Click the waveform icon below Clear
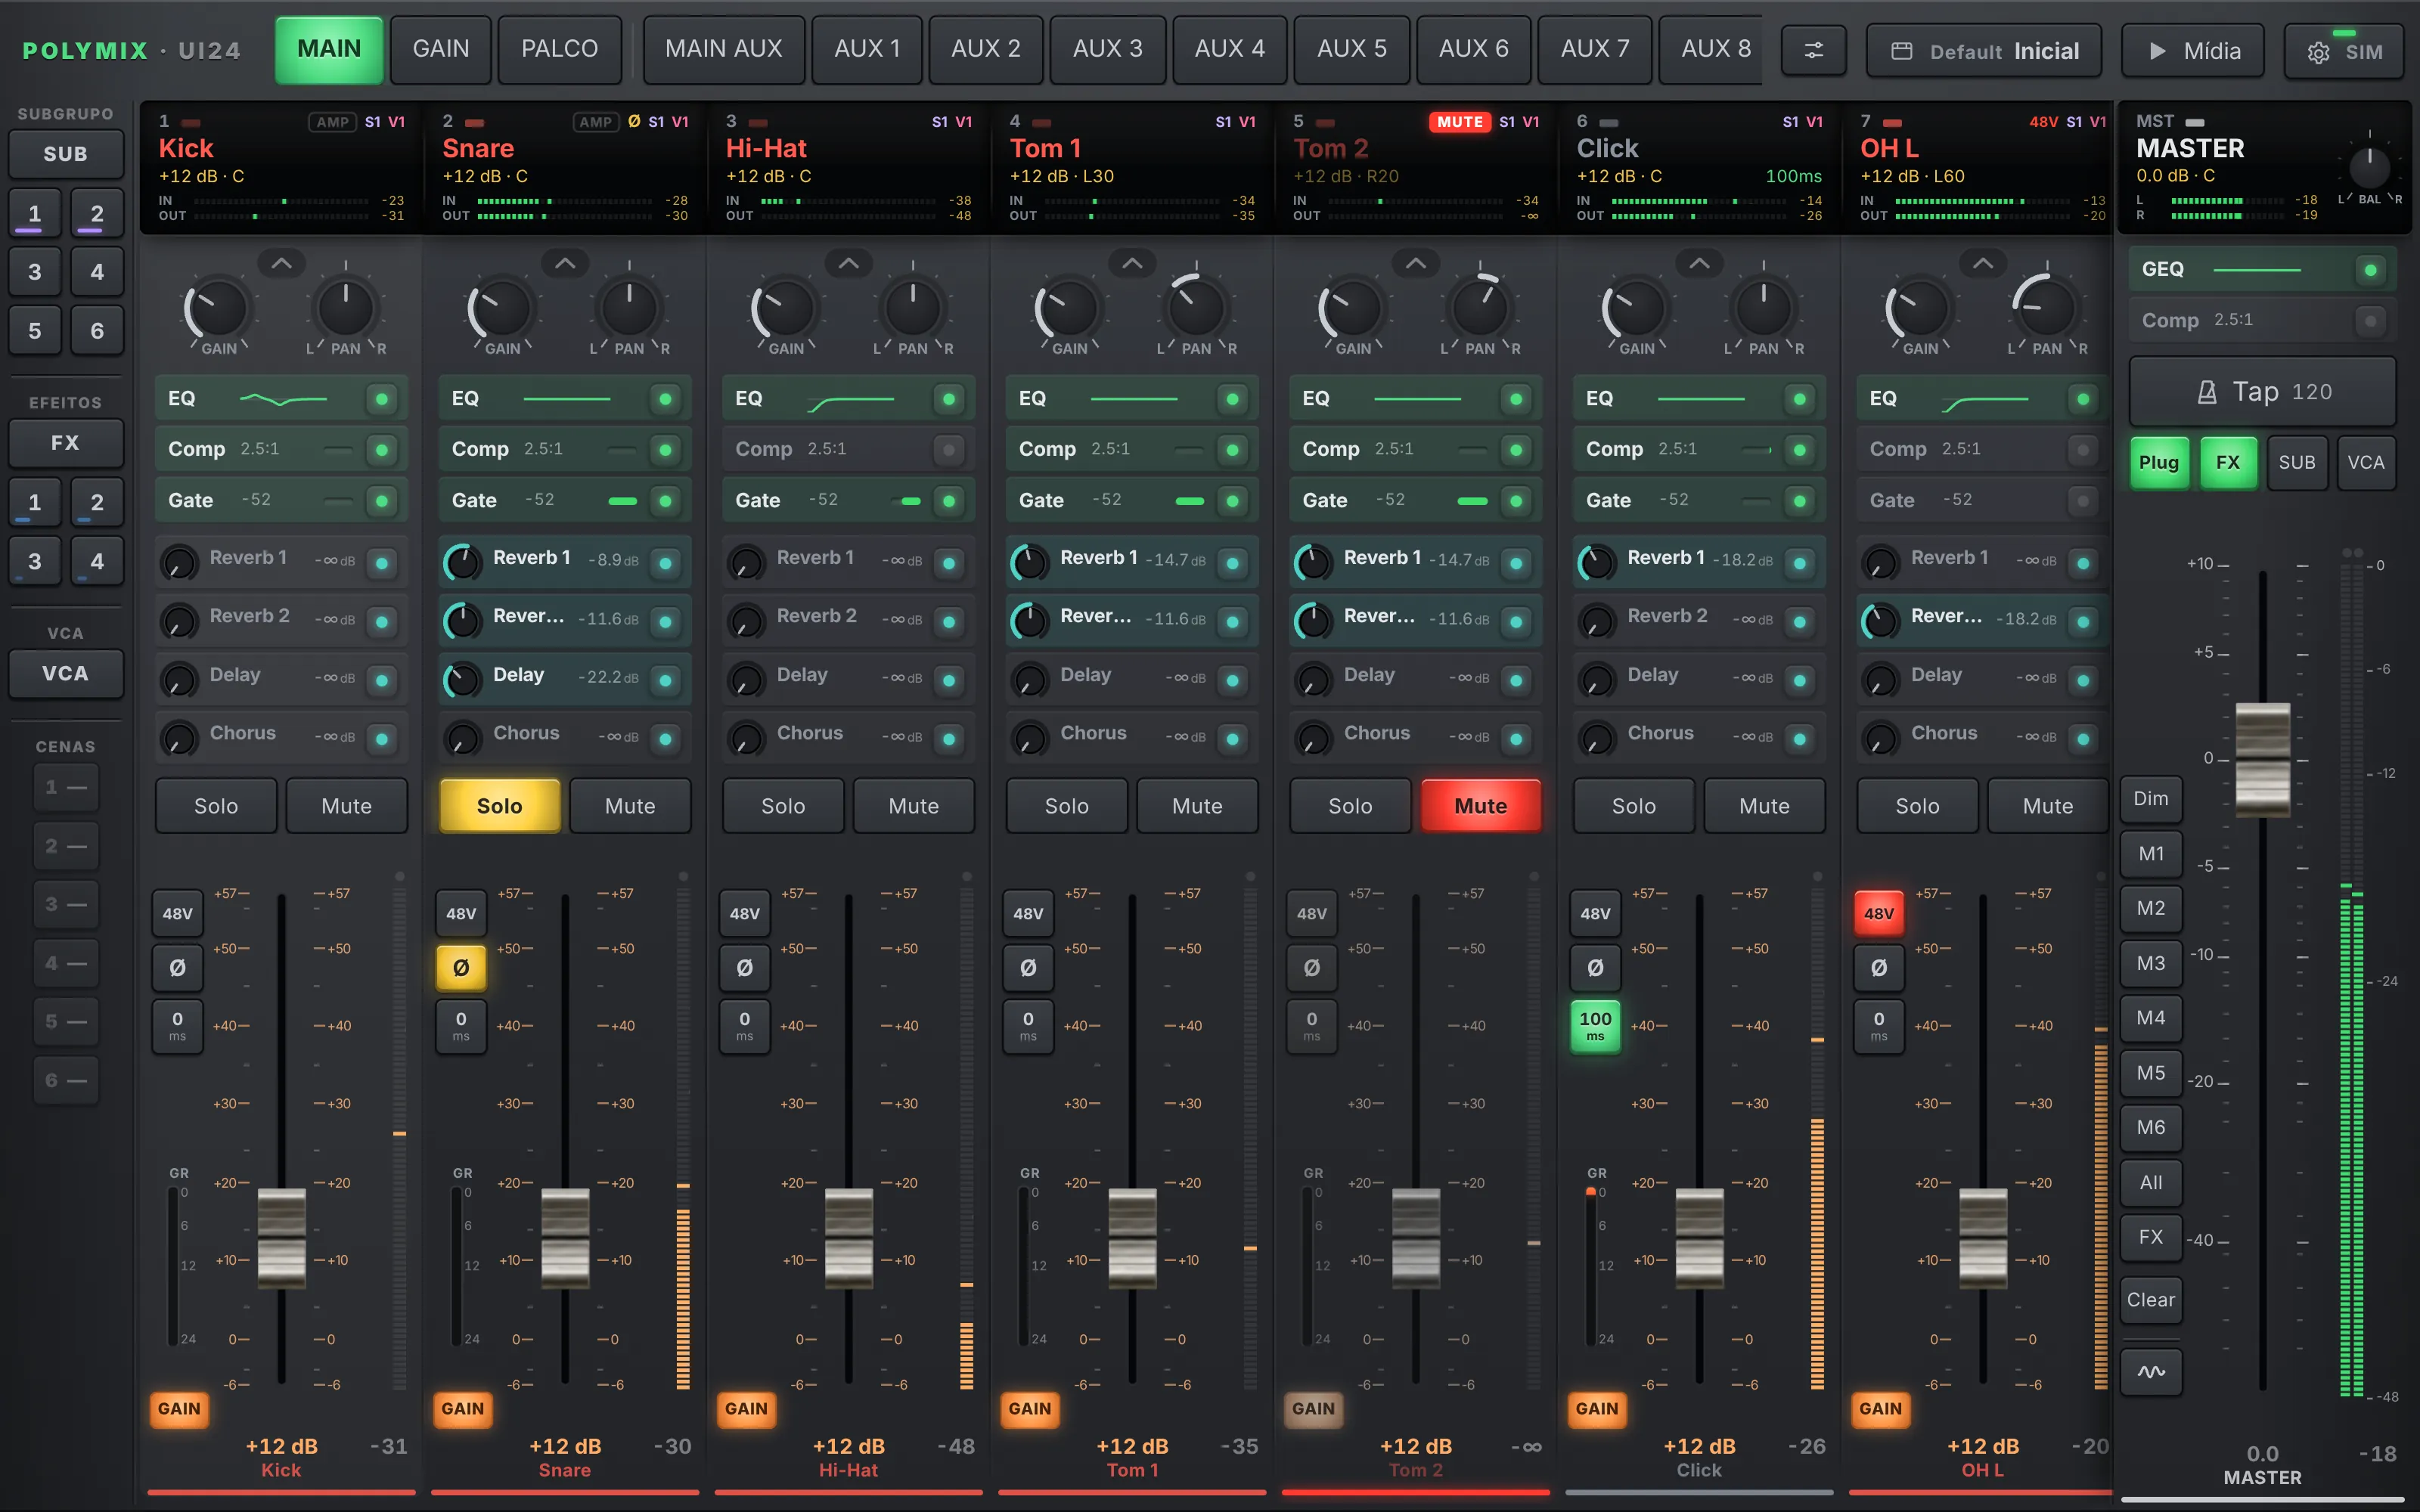Image resolution: width=2420 pixels, height=1512 pixels. pos(2151,1371)
